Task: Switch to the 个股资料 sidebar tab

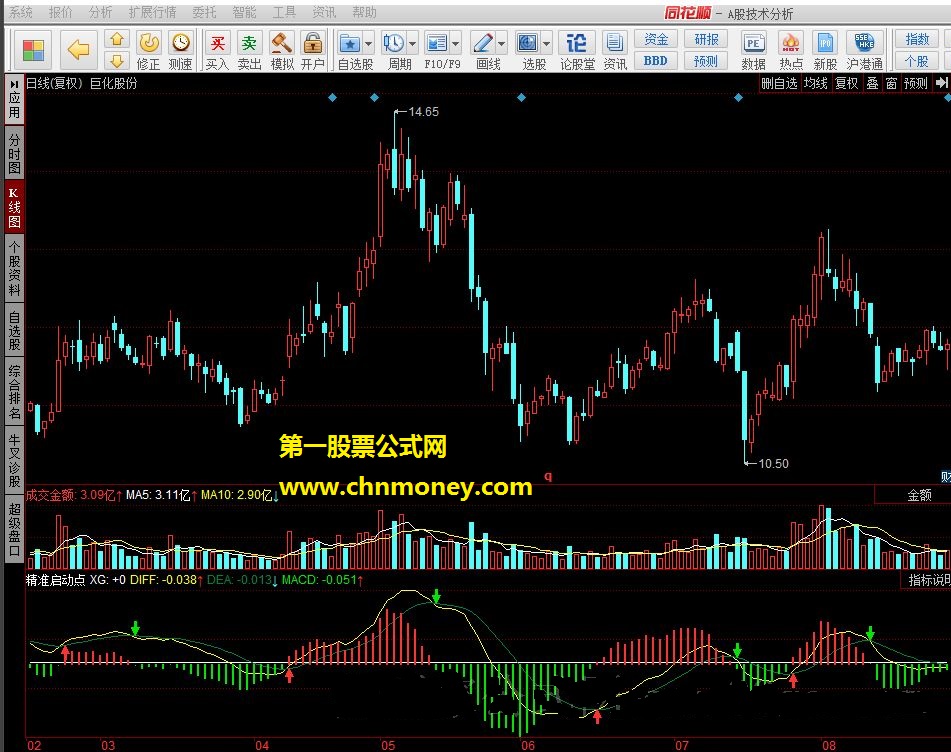Action: tap(14, 267)
